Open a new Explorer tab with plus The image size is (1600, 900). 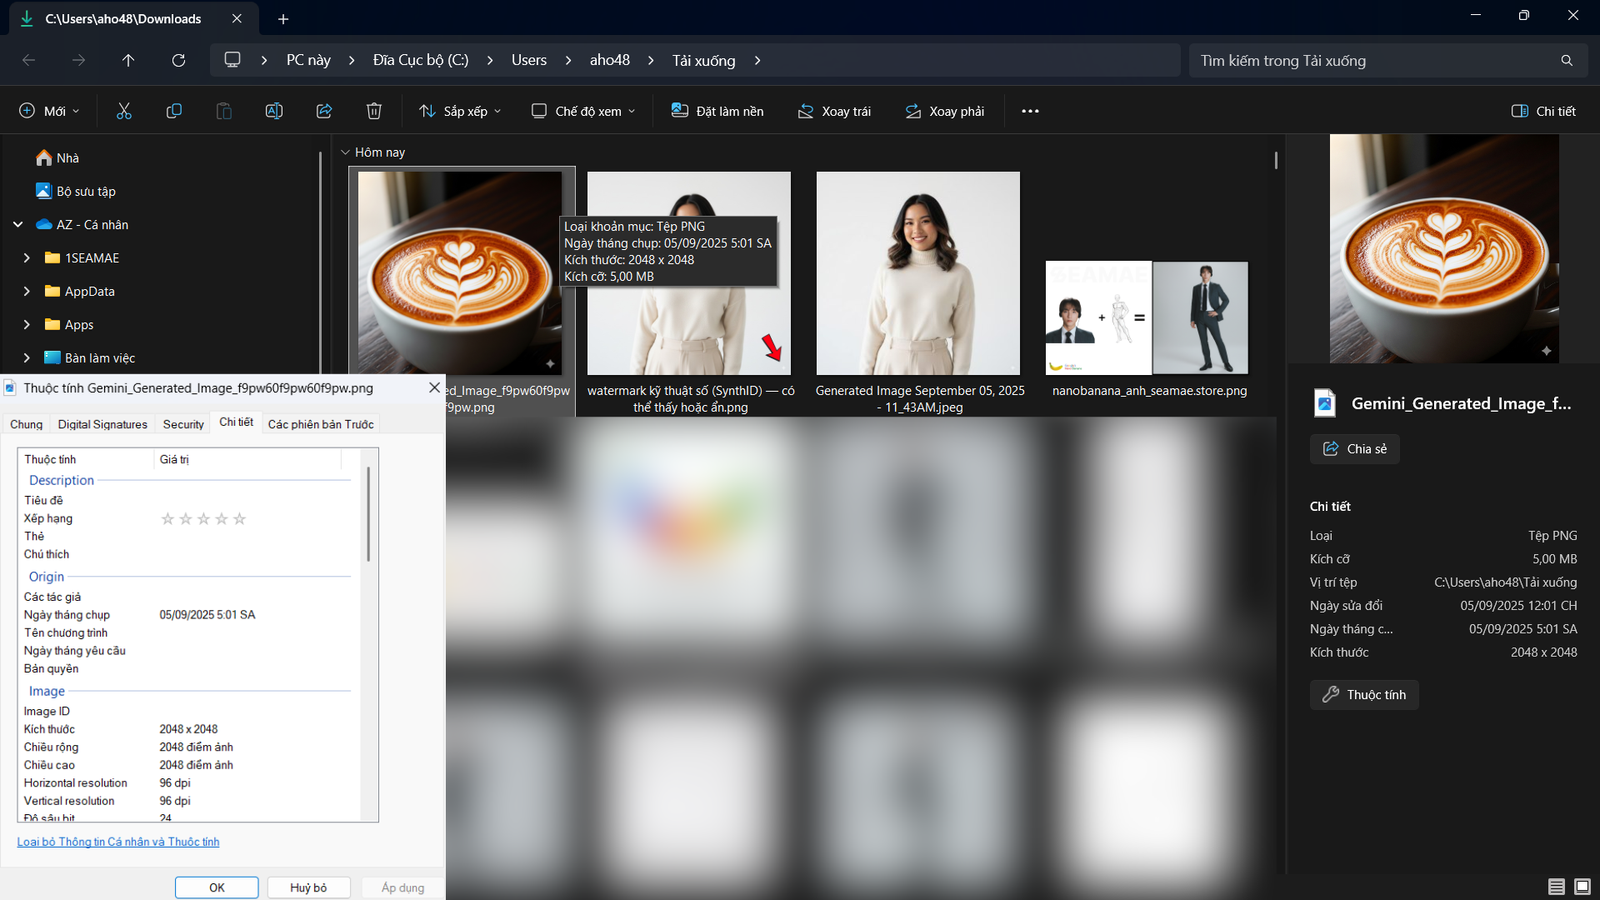tap(283, 19)
